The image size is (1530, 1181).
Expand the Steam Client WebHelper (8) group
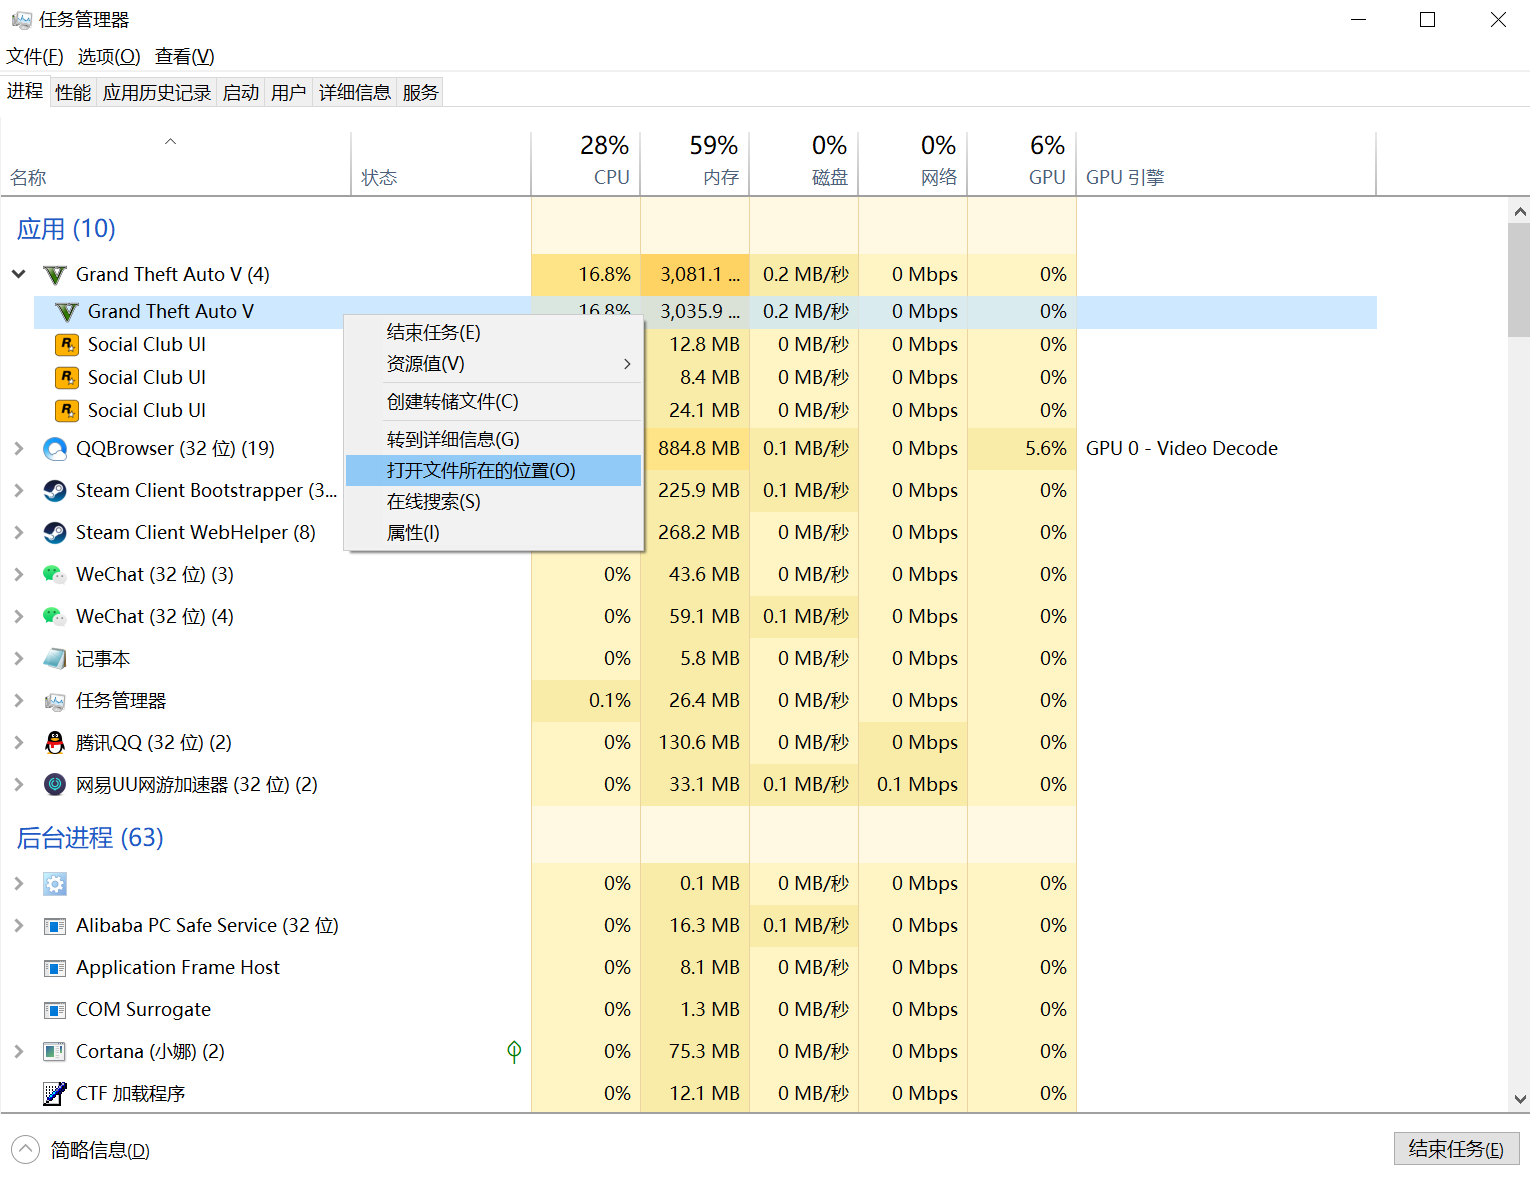[x=19, y=533]
